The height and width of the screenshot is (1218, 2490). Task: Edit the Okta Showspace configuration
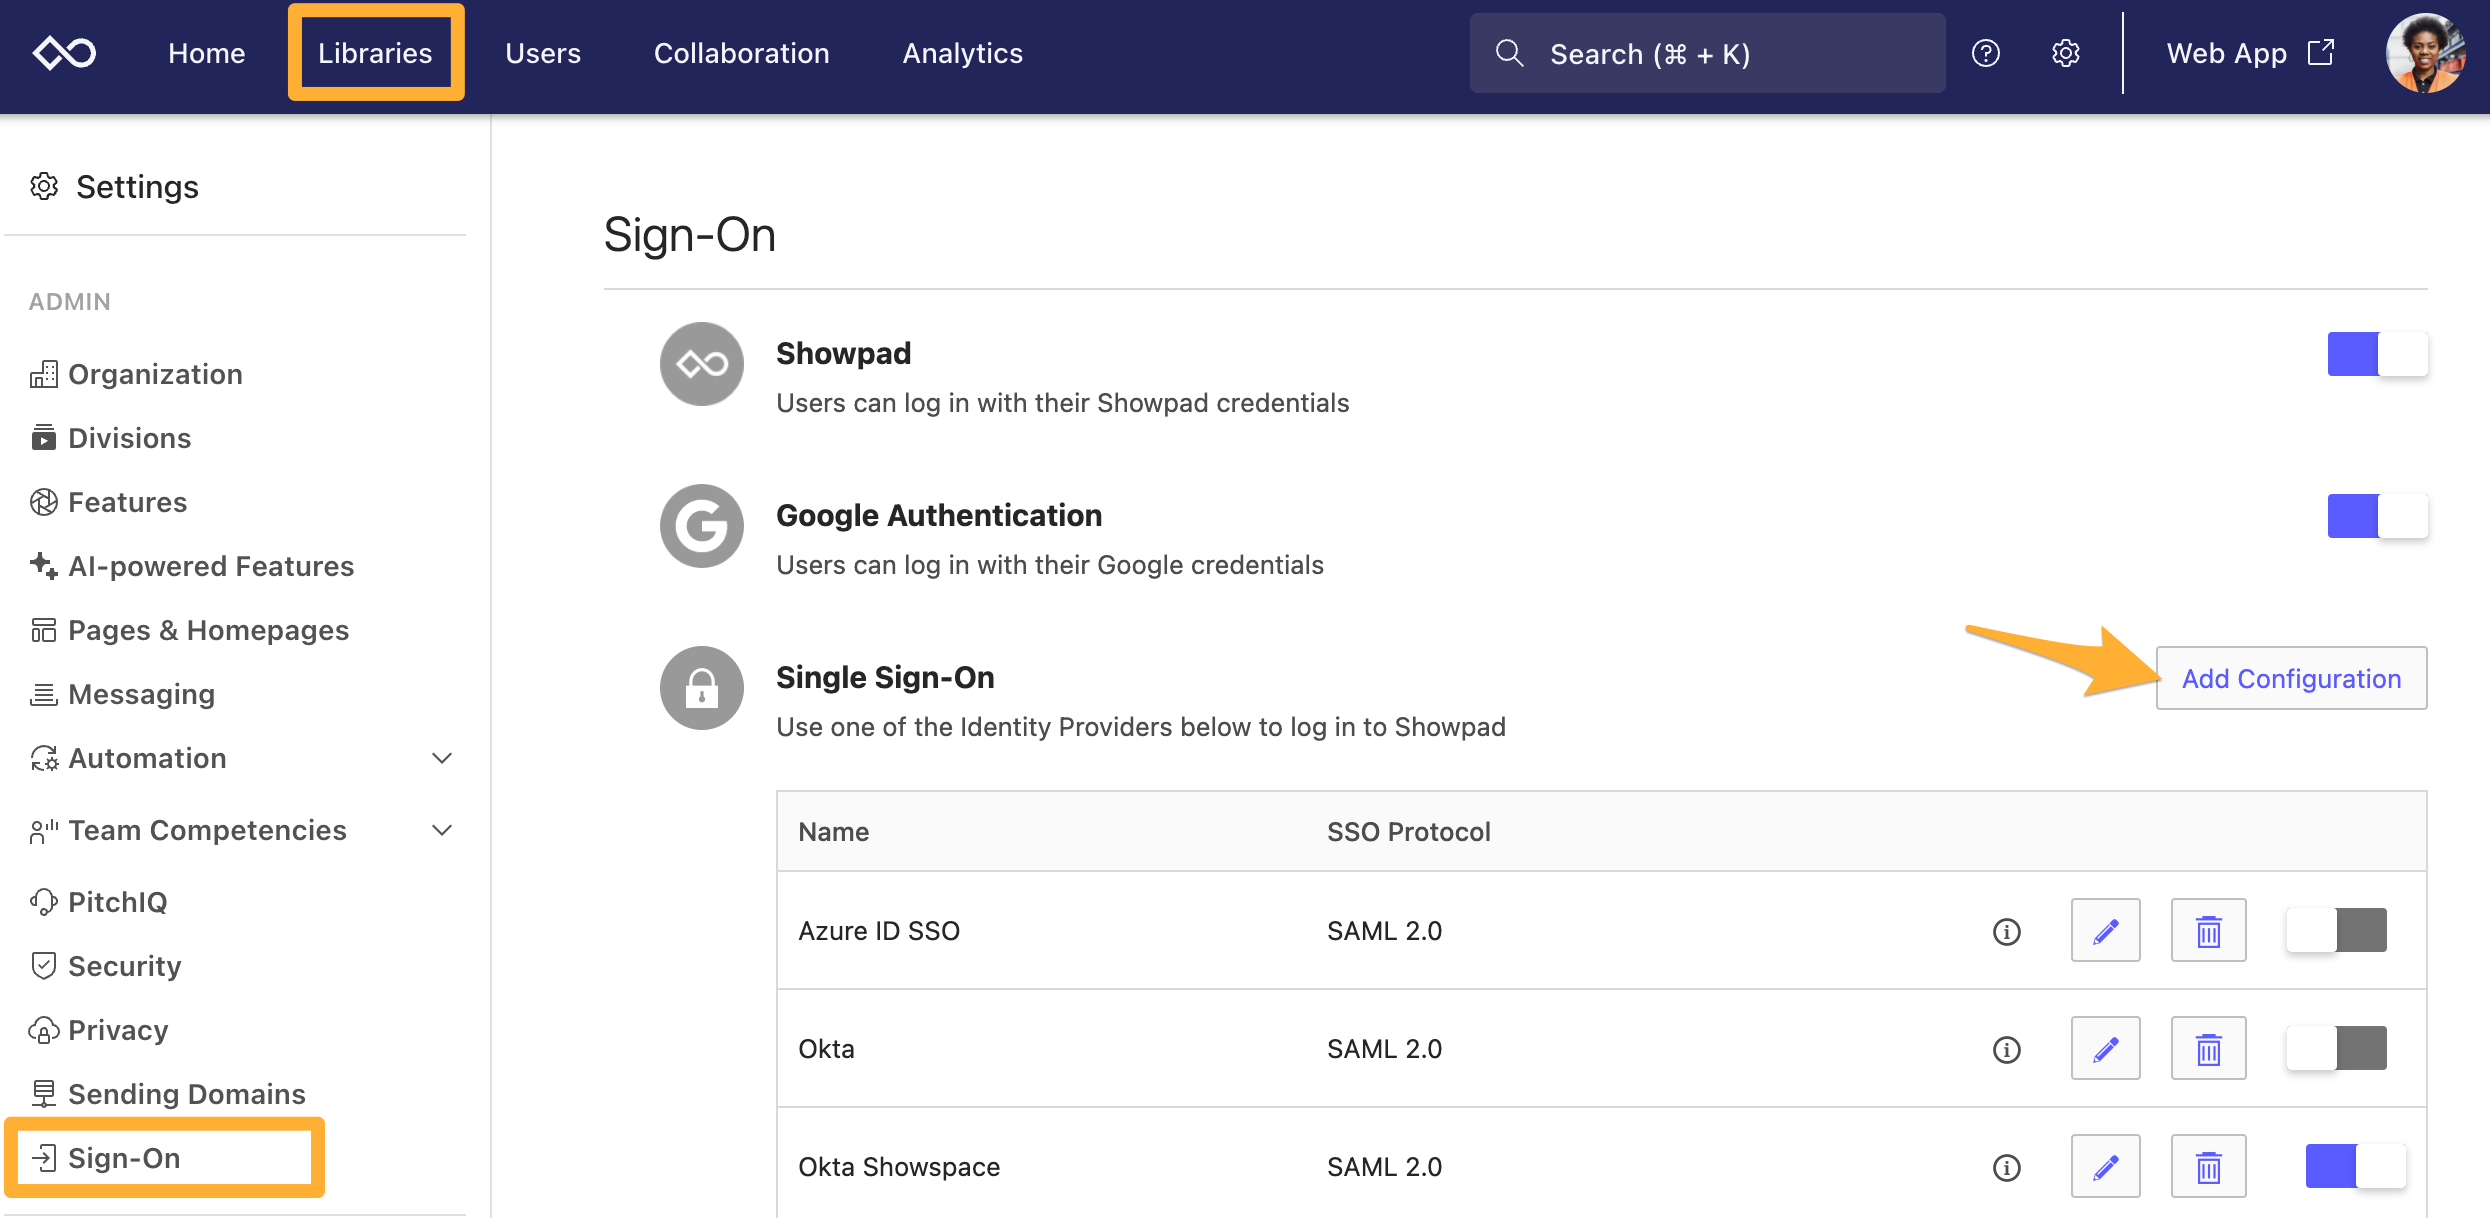tap(2105, 1167)
